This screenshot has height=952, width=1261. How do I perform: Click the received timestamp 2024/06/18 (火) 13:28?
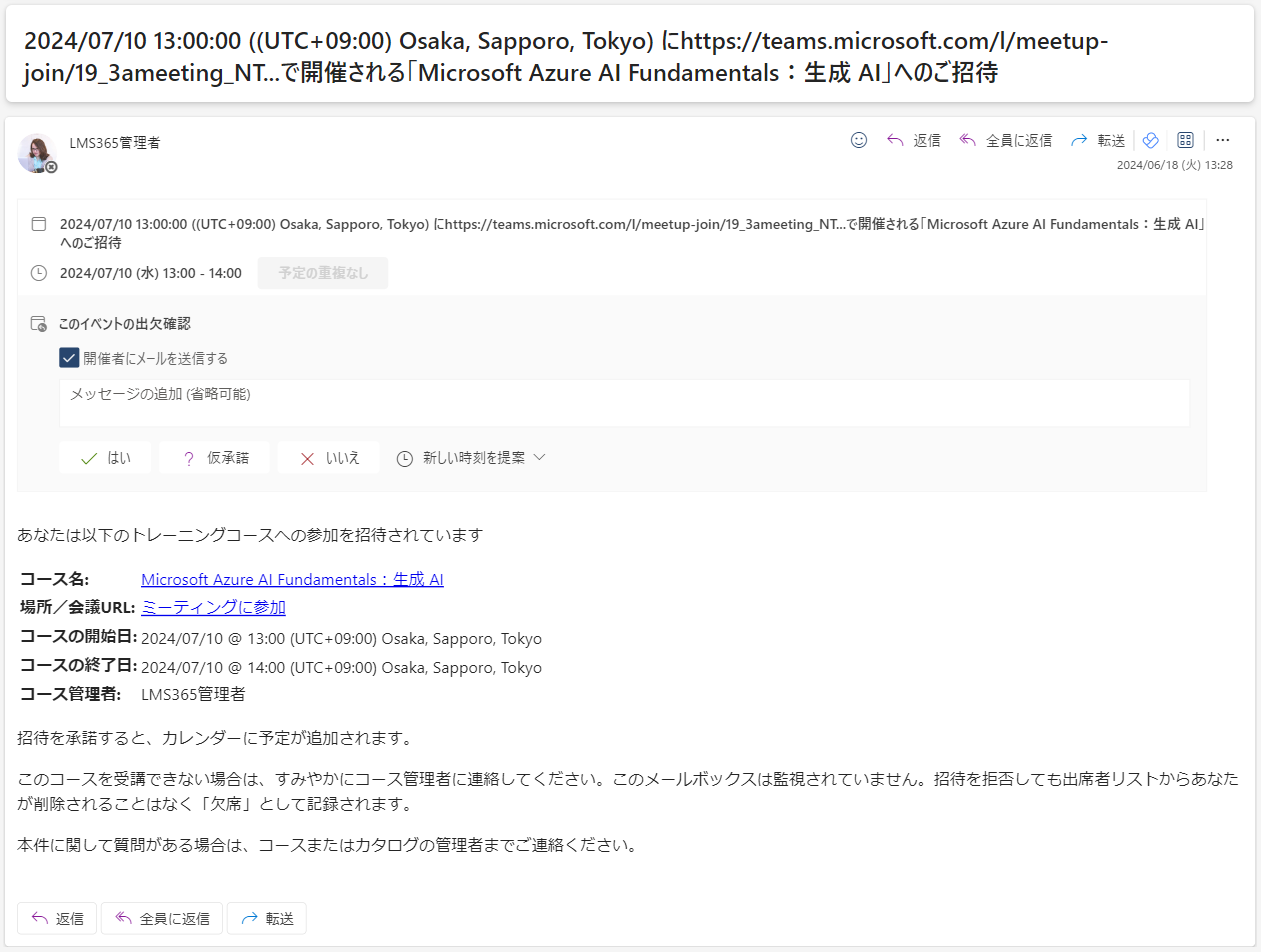click(1175, 165)
